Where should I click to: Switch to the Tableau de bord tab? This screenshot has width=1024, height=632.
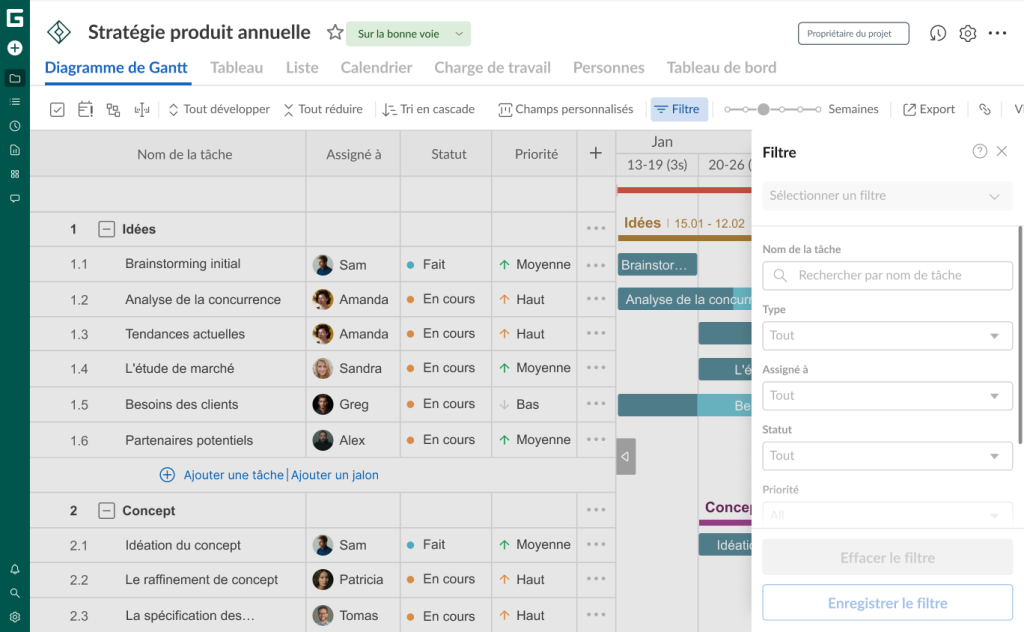tap(722, 68)
